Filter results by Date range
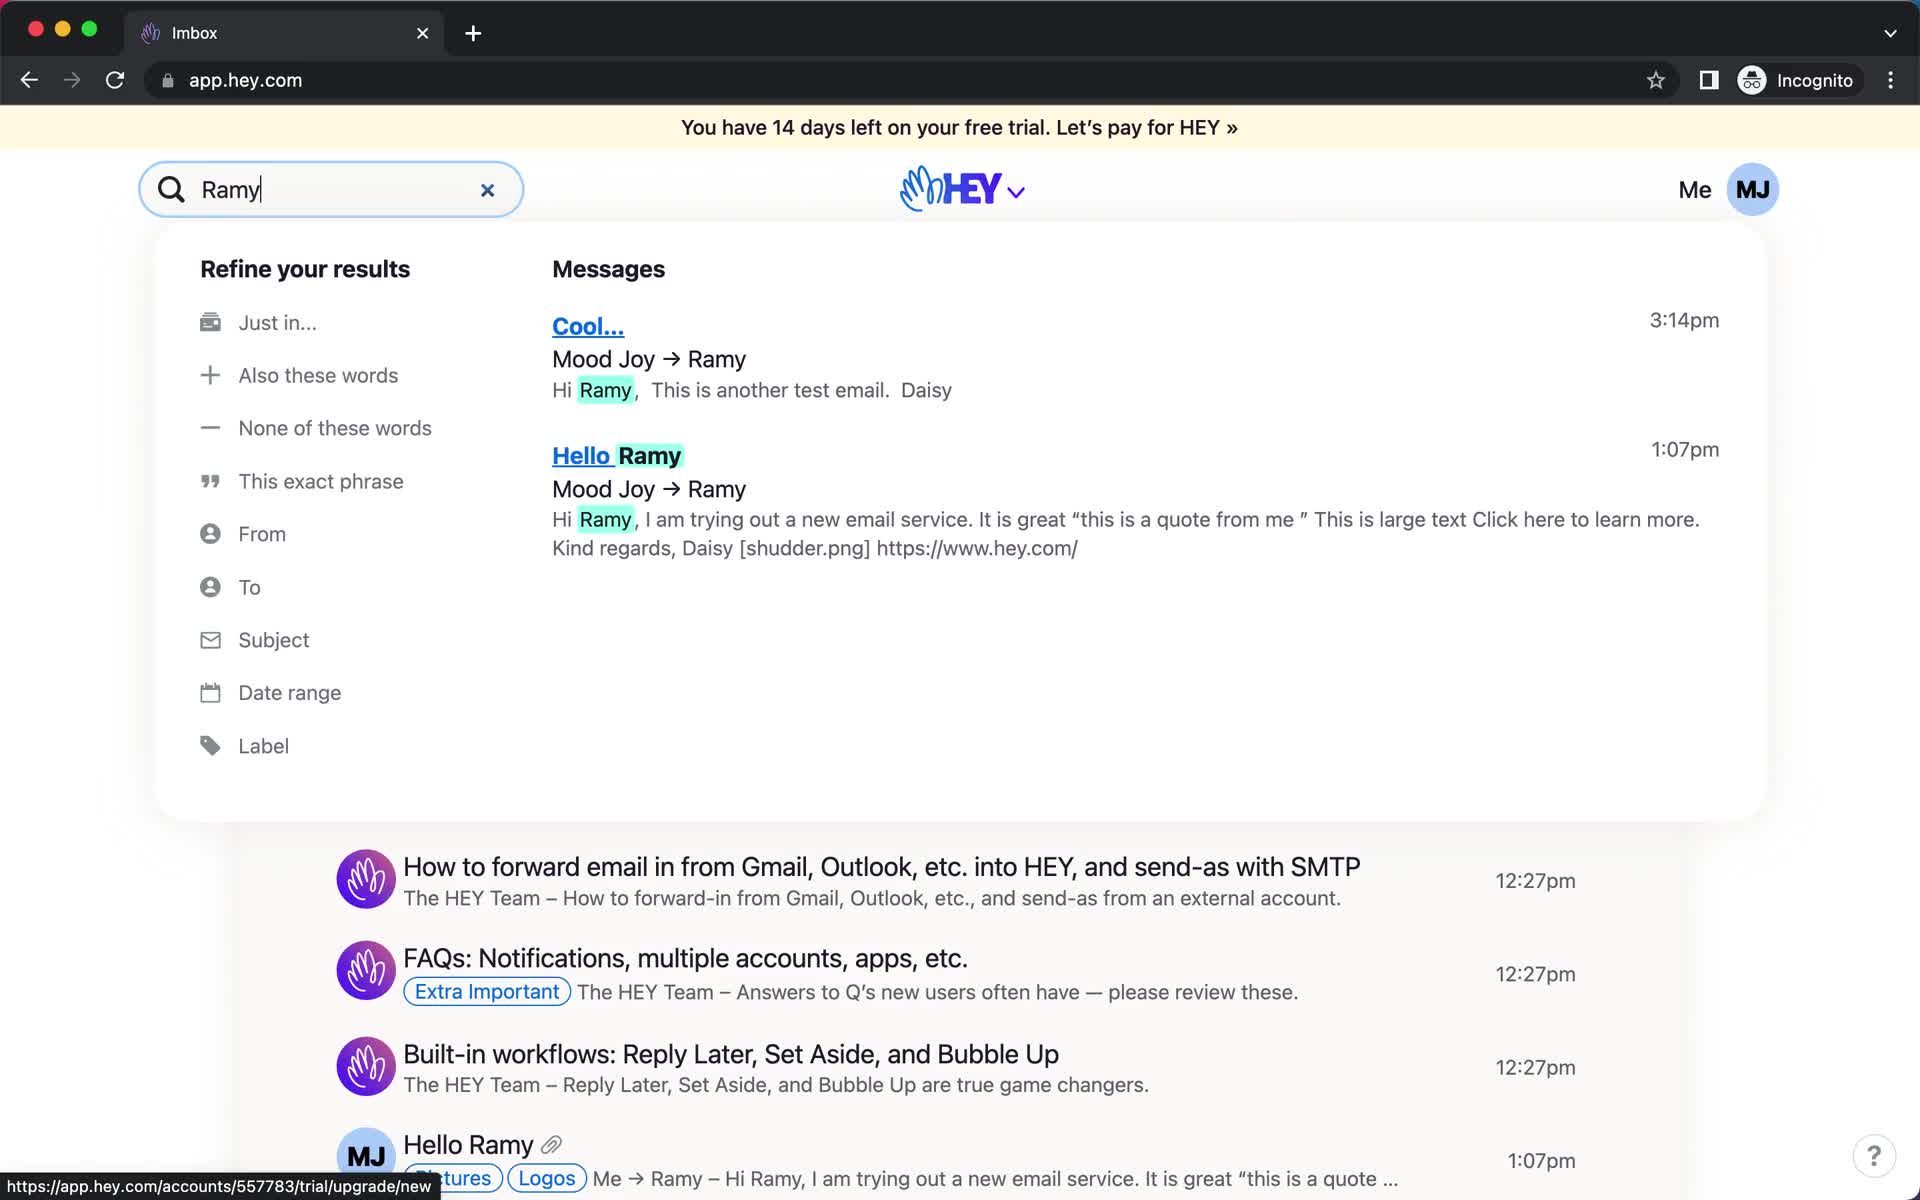Image resolution: width=1920 pixels, height=1200 pixels. [x=289, y=693]
